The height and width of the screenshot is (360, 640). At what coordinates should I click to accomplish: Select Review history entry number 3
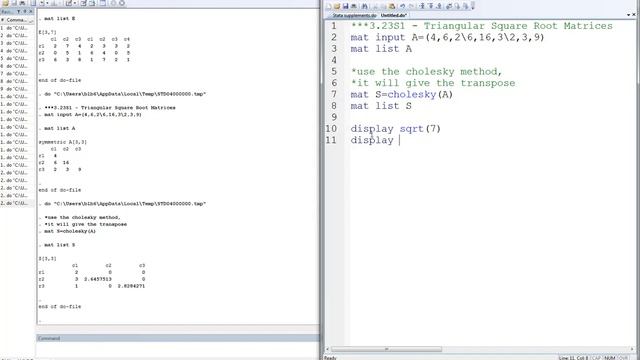point(17,43)
